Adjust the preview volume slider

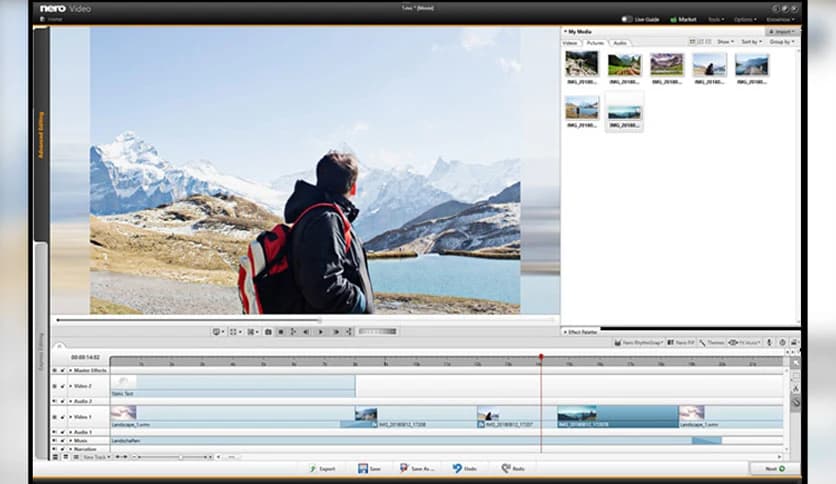[377, 332]
